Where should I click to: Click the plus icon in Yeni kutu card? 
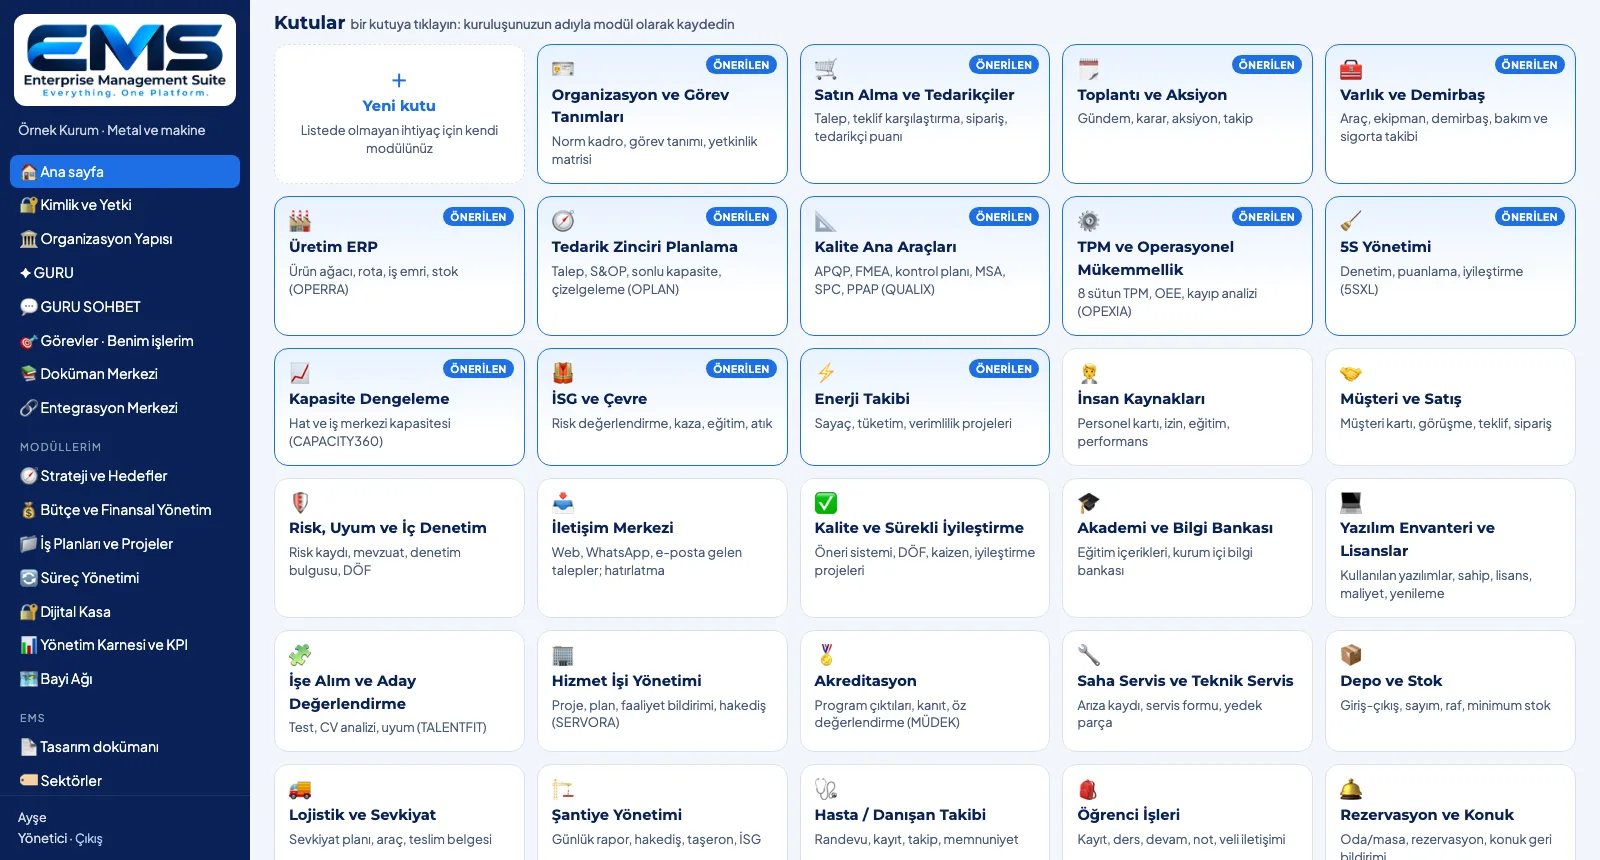(399, 80)
